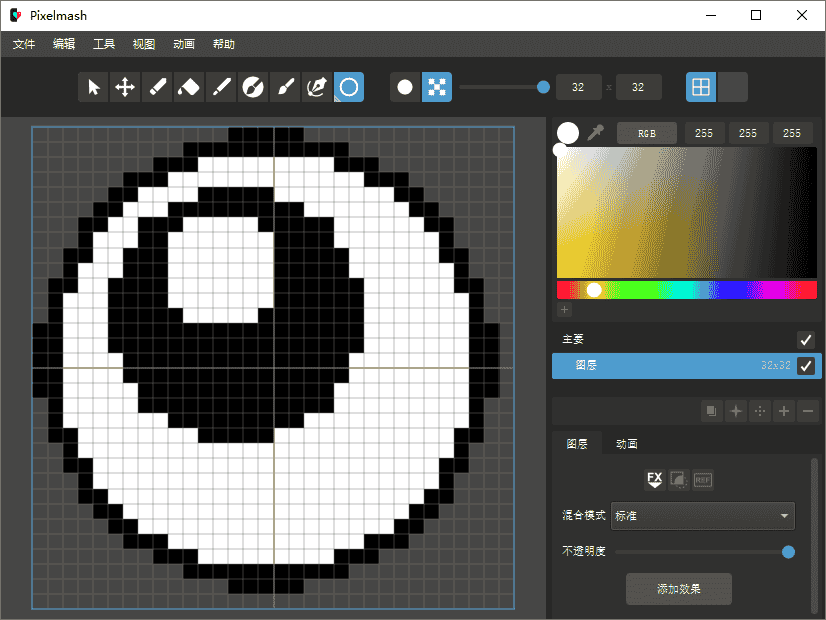826x620 pixels.
Task: Pick color with the eyedropper icon
Action: pos(596,132)
